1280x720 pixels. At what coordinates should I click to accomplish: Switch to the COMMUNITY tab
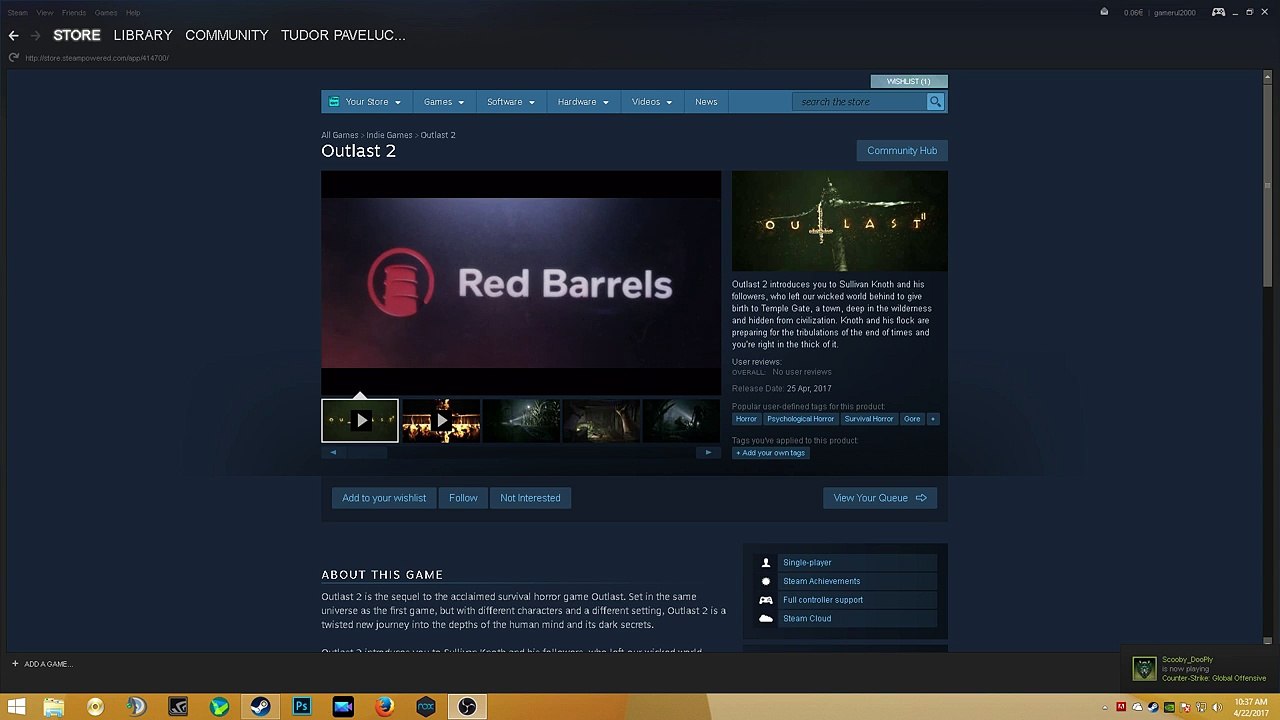[x=227, y=35]
